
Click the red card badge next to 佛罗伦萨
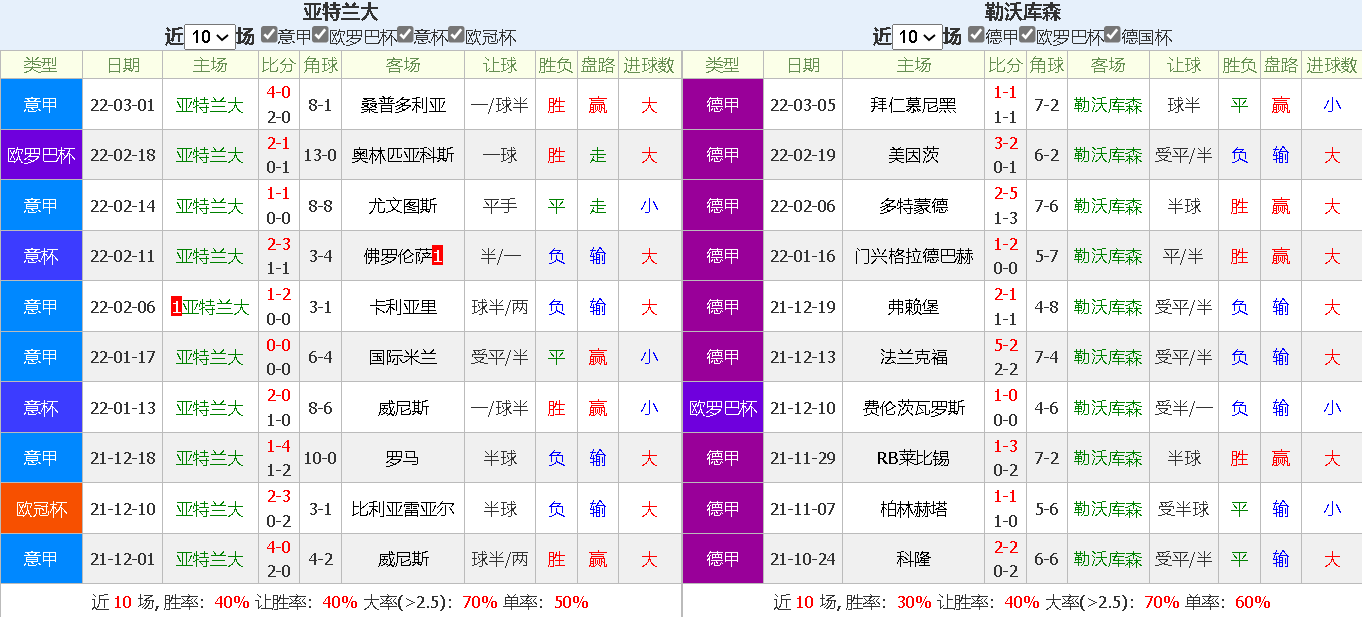coord(437,256)
